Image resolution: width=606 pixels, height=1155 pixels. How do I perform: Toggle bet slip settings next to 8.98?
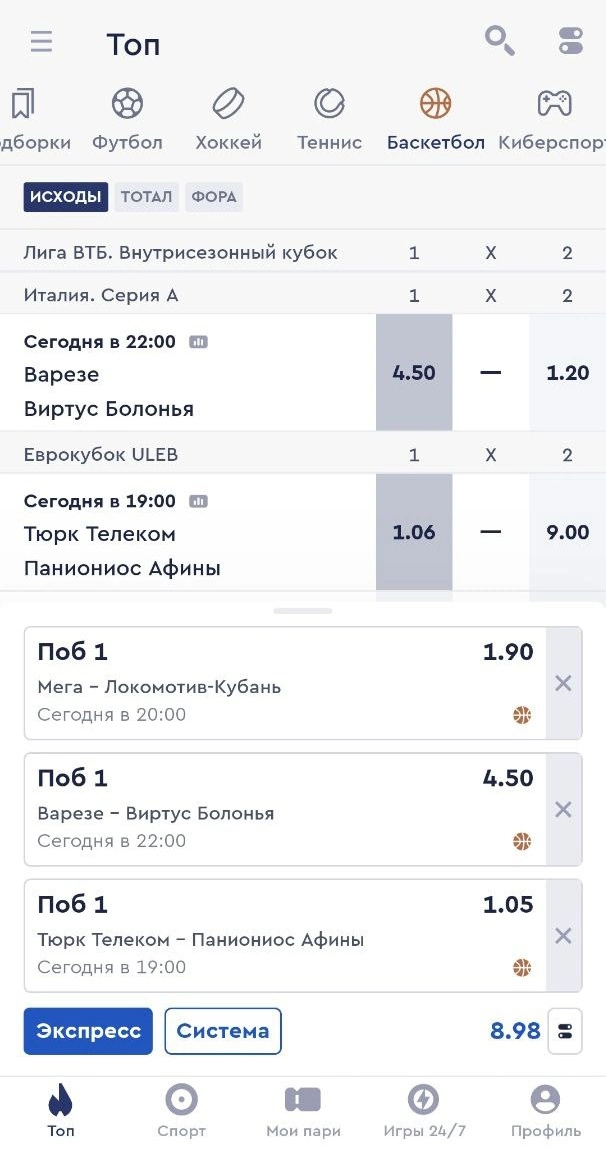click(565, 1031)
